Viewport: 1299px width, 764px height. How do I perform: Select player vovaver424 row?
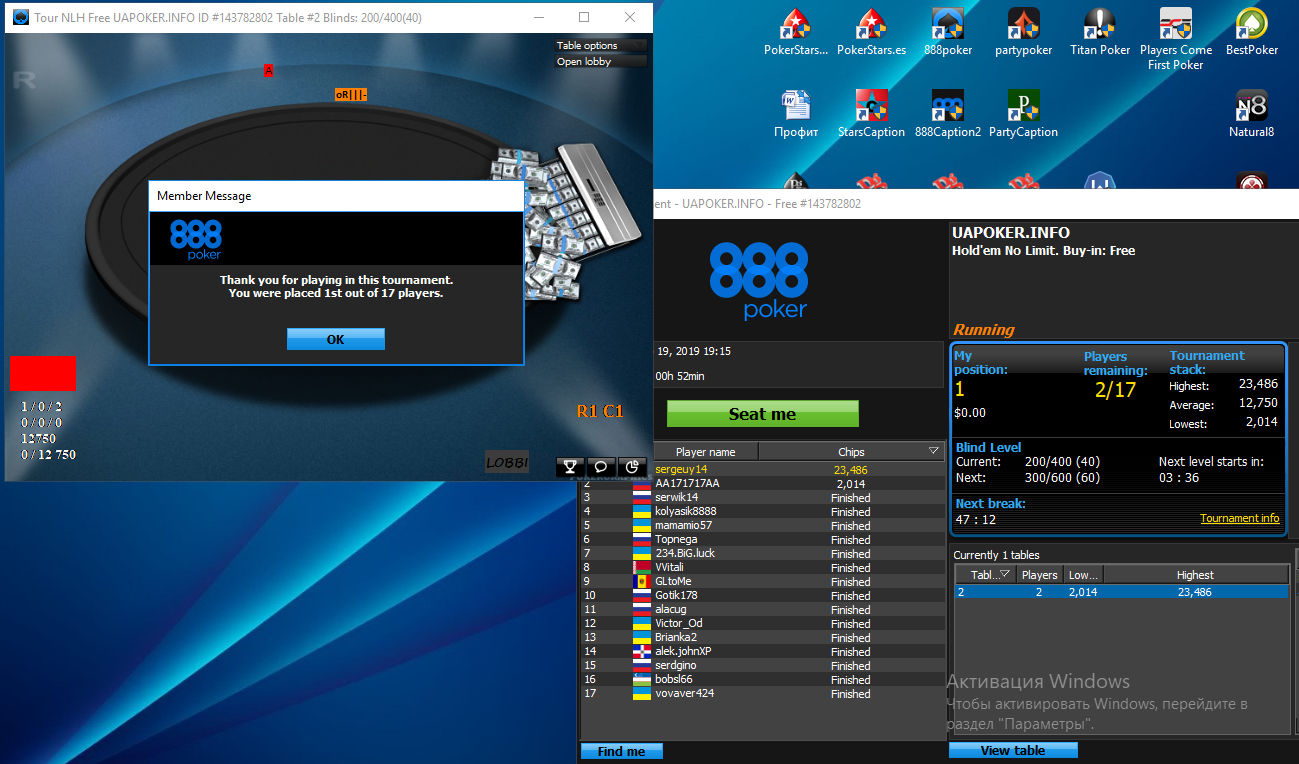click(762, 693)
